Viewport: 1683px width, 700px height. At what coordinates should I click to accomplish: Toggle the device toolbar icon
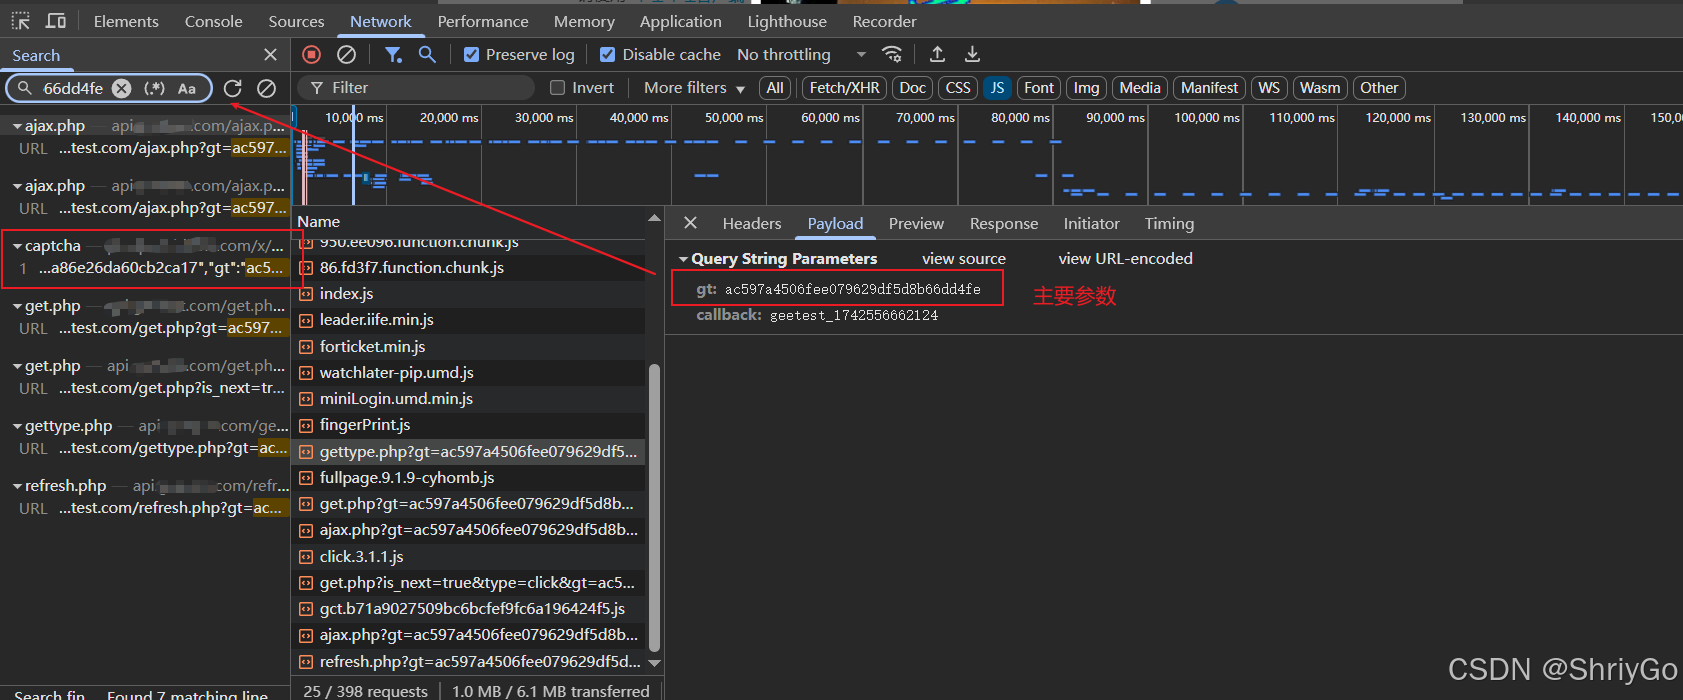(x=56, y=21)
